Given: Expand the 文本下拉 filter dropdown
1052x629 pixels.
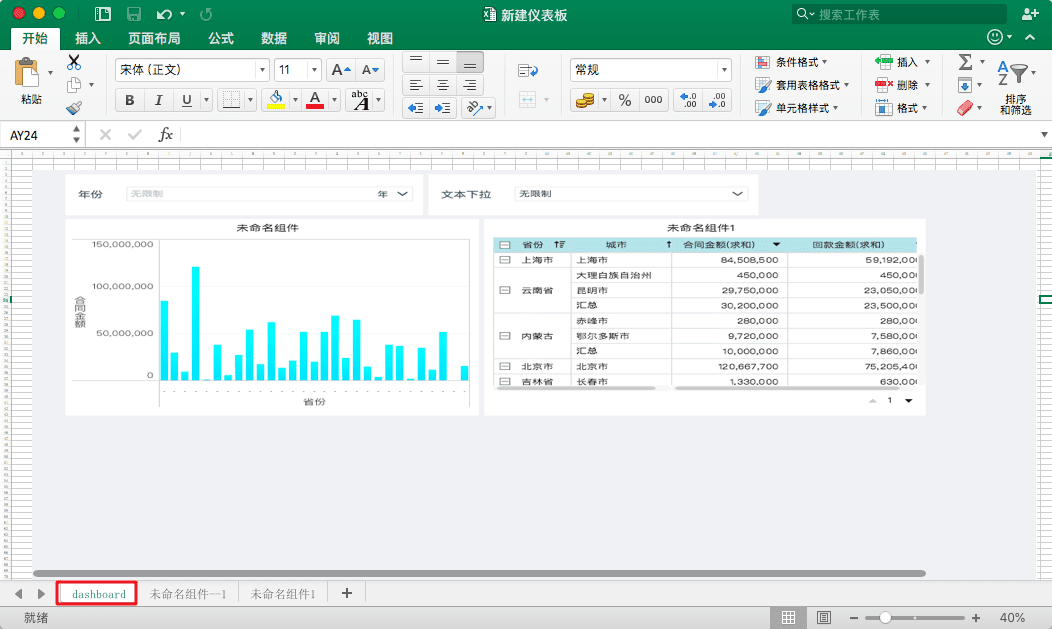Looking at the screenshot, I should click(738, 194).
